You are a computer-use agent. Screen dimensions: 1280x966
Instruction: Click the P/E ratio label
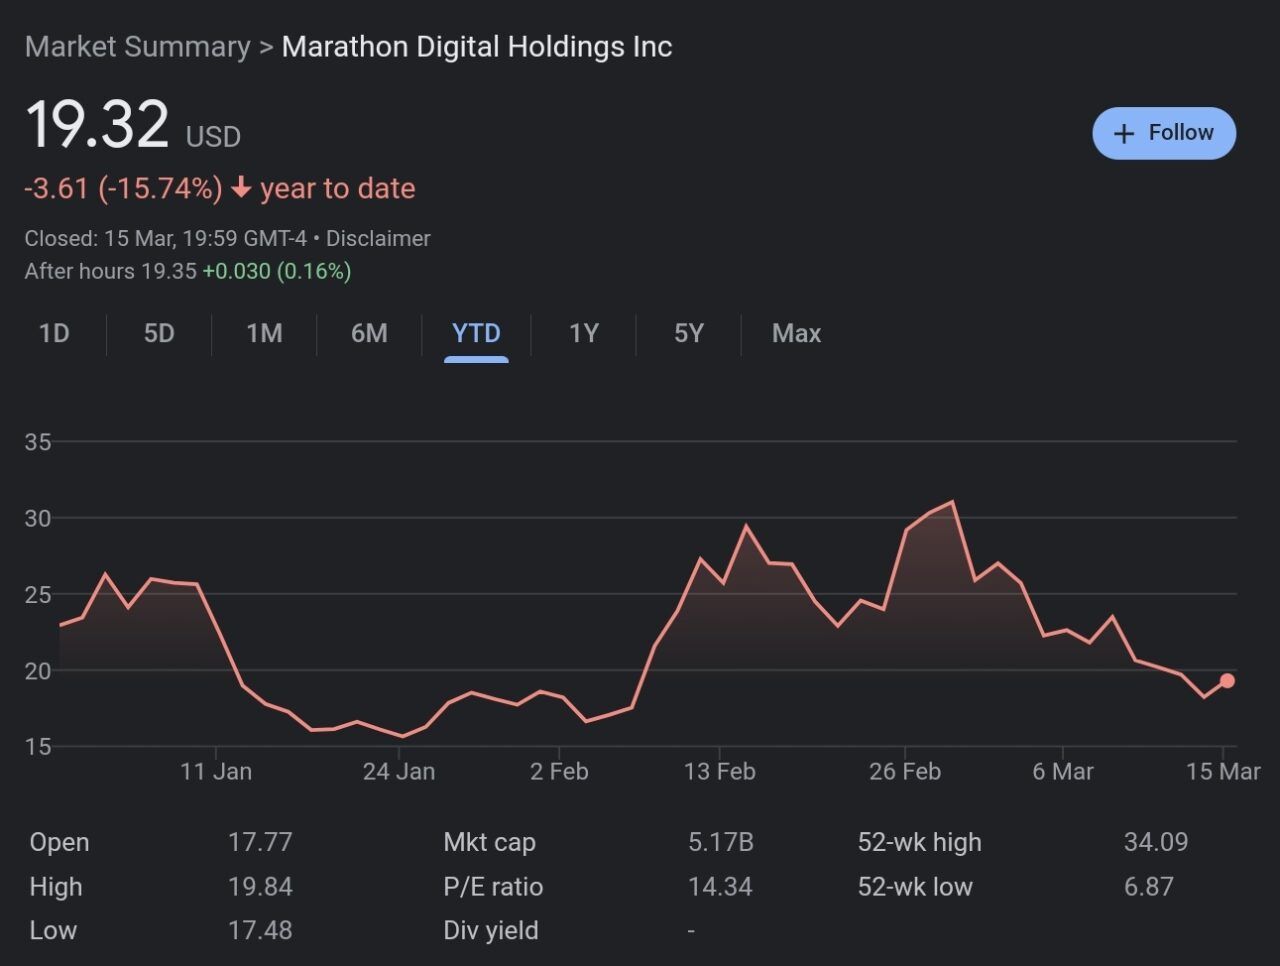(493, 887)
